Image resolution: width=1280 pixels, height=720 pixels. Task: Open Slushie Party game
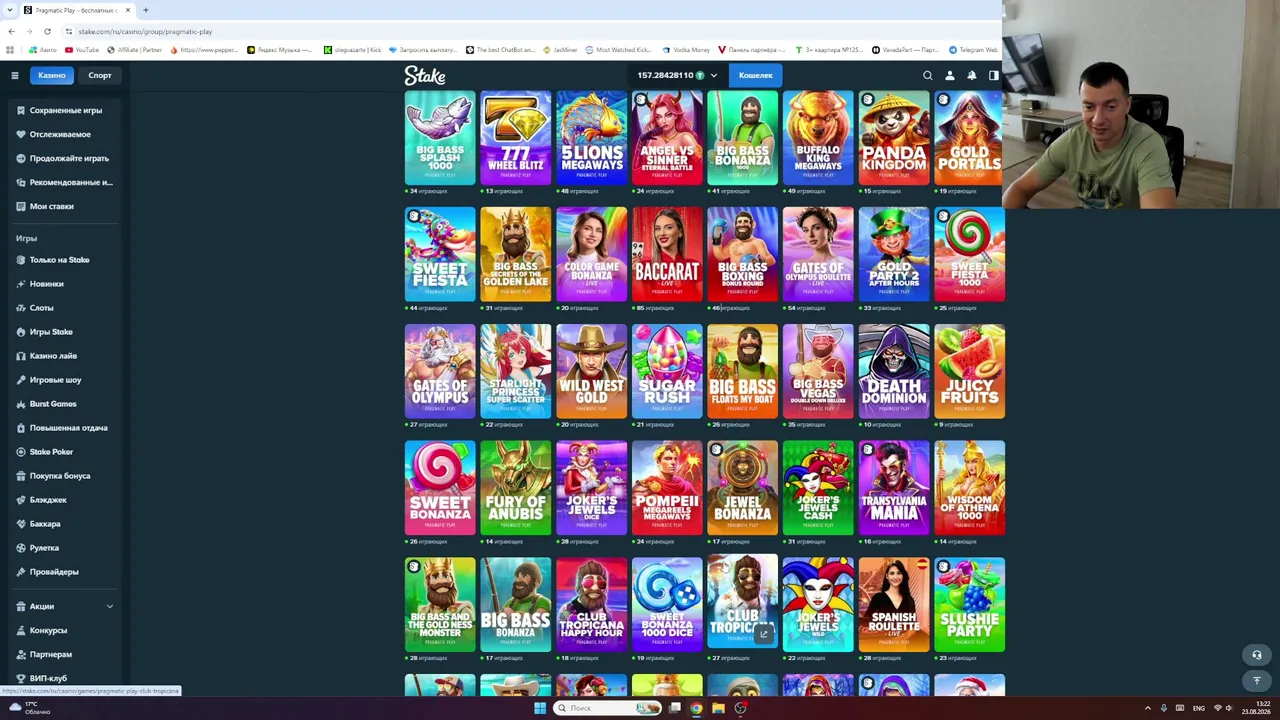click(970, 605)
